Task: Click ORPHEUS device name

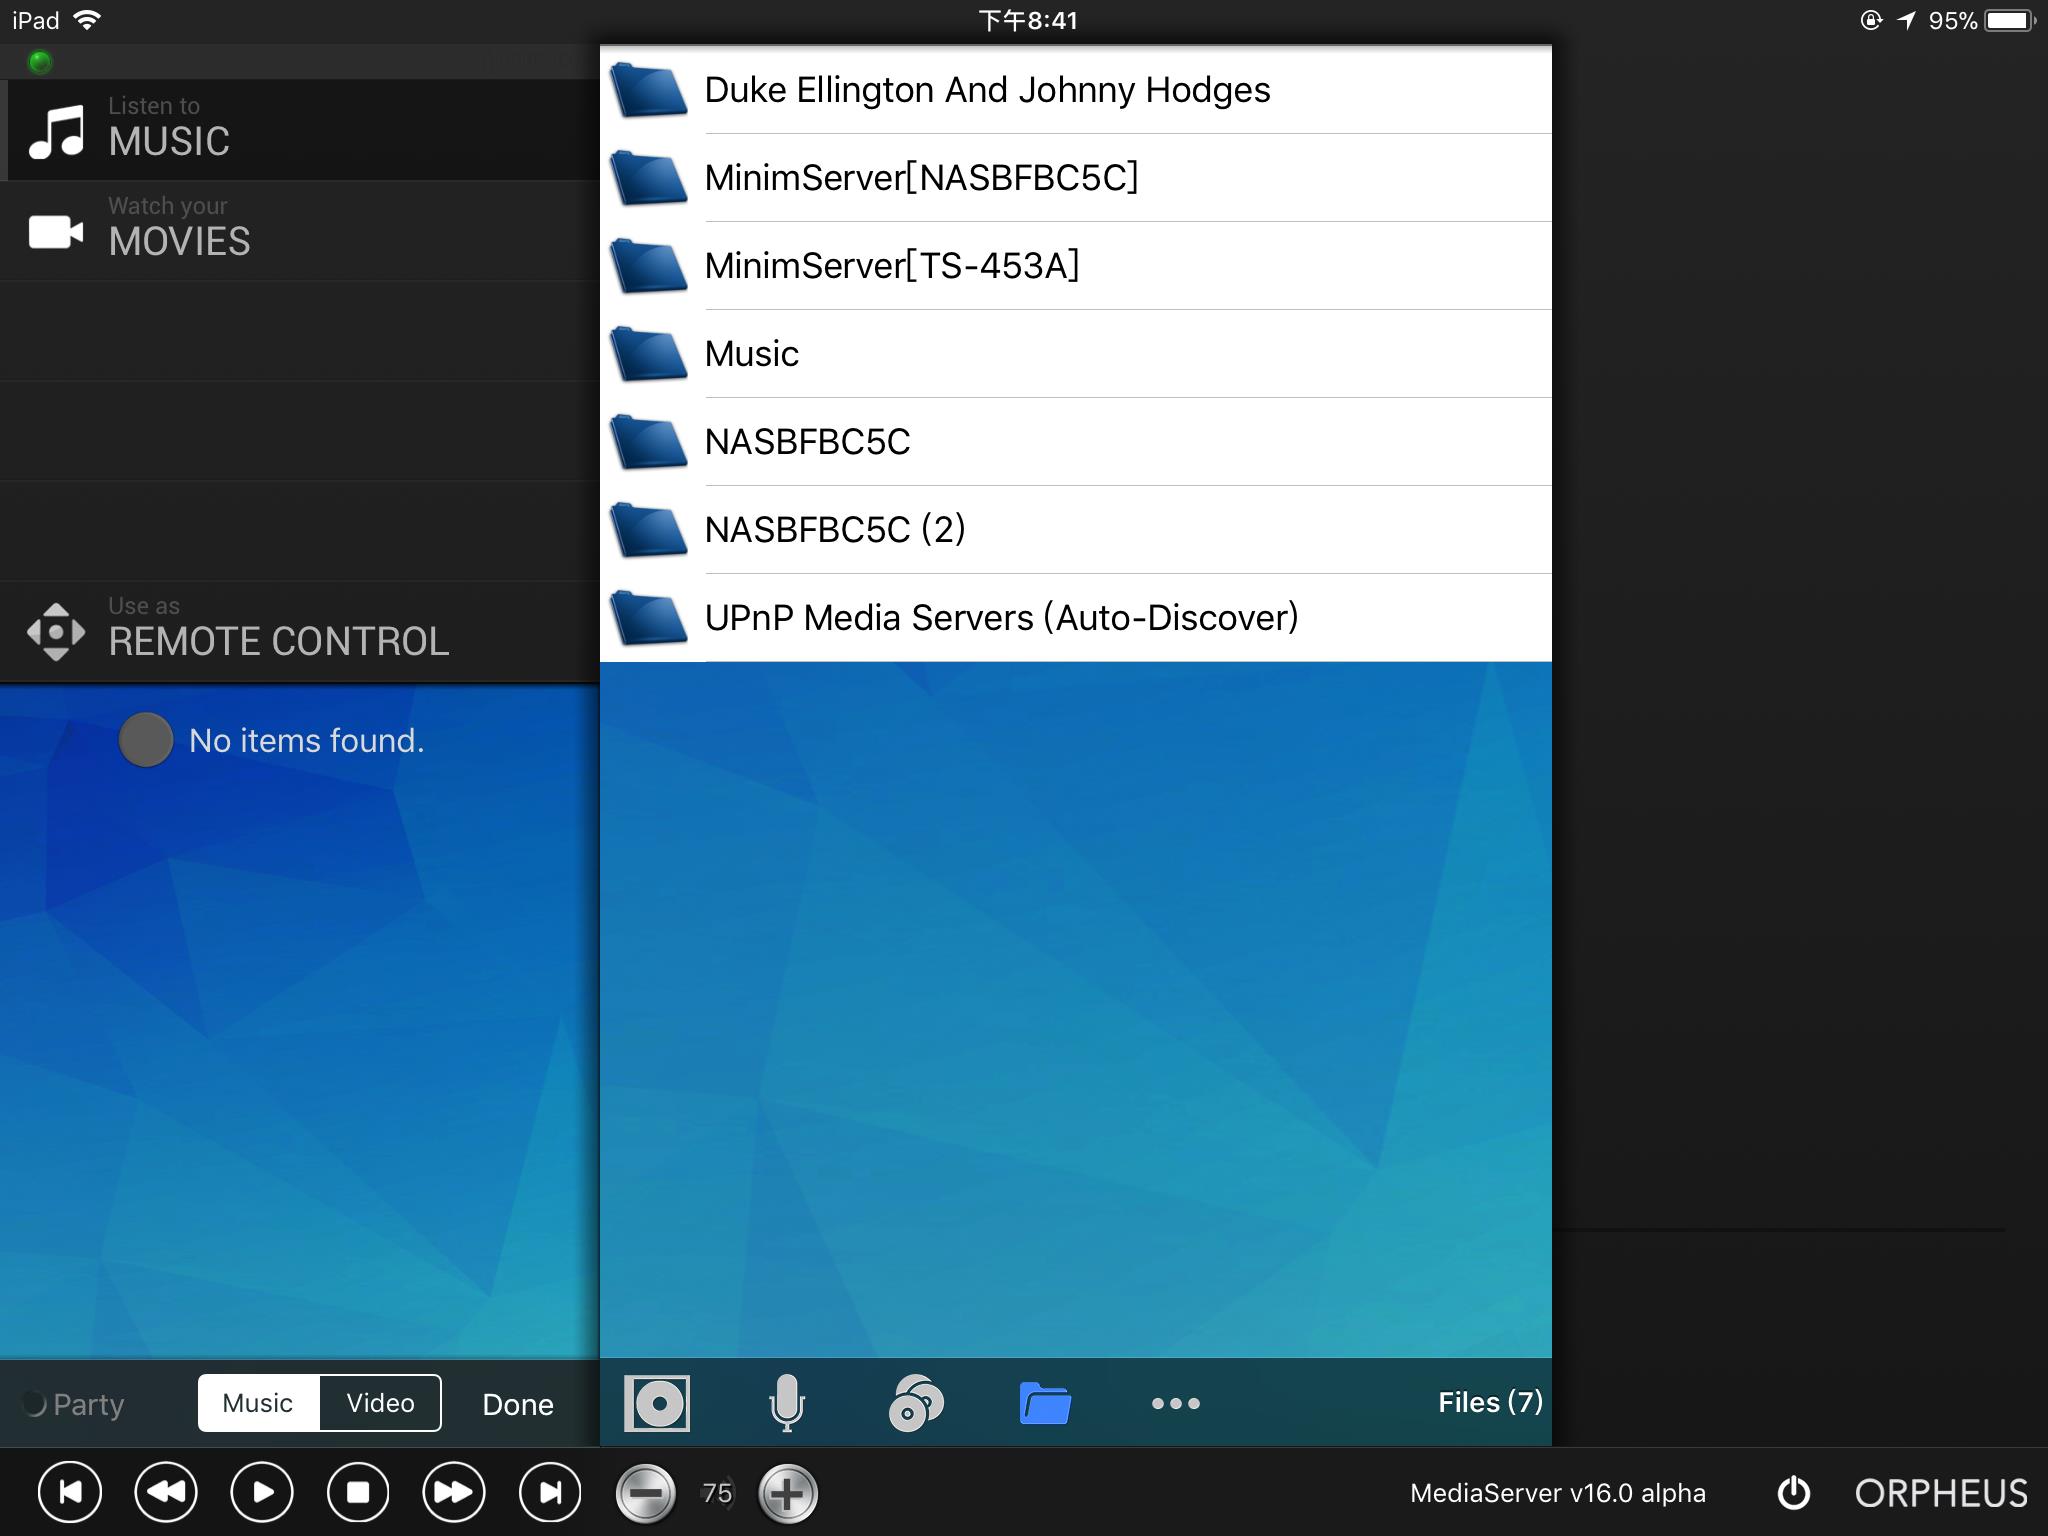Action: tap(1941, 1493)
